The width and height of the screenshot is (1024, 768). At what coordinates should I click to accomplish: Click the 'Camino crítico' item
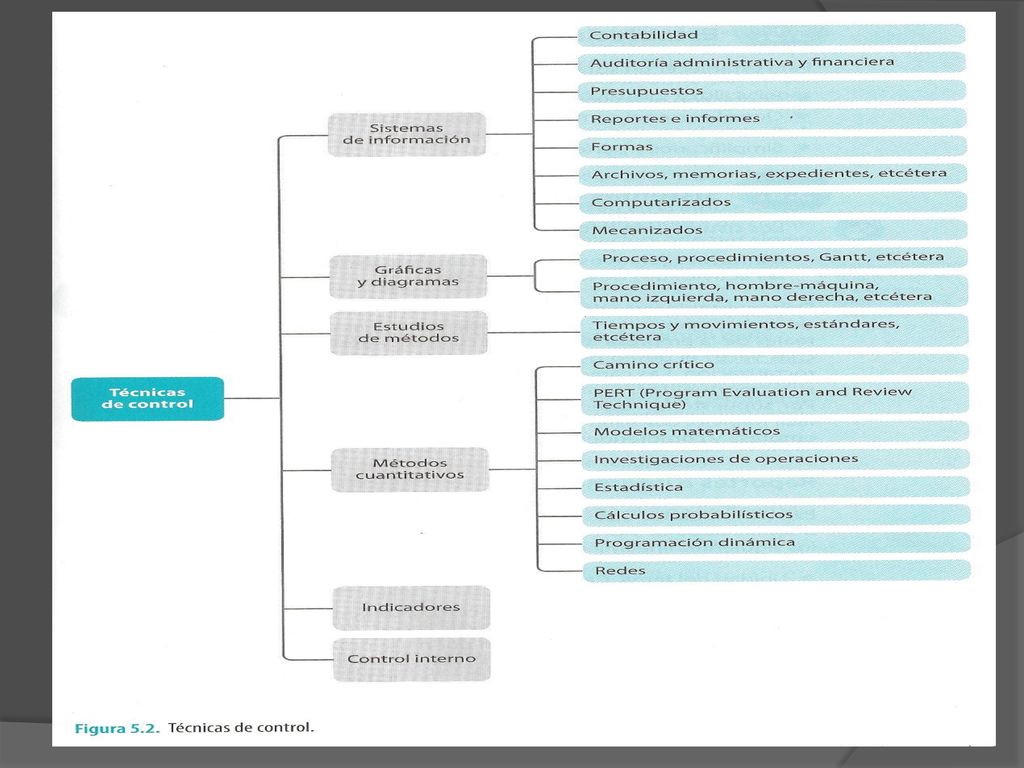775,364
